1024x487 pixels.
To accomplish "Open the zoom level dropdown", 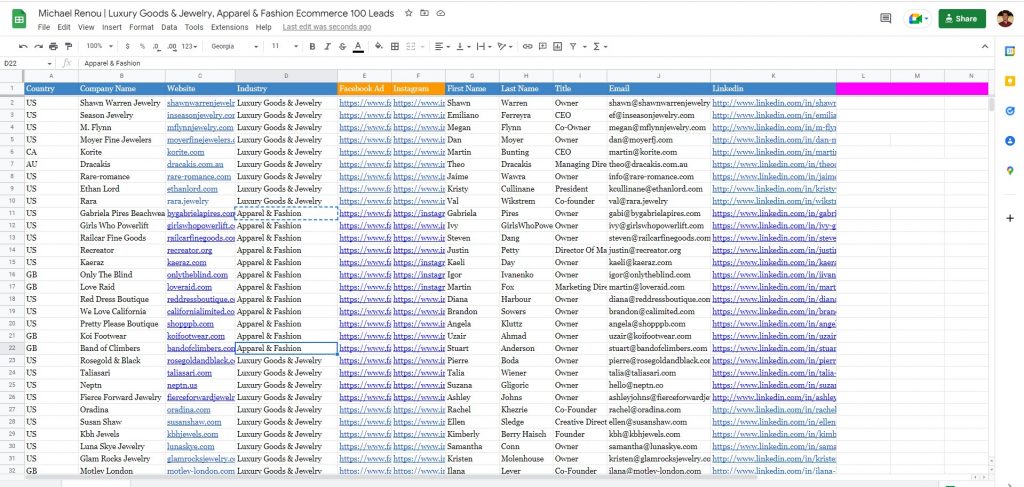I will coord(100,46).
